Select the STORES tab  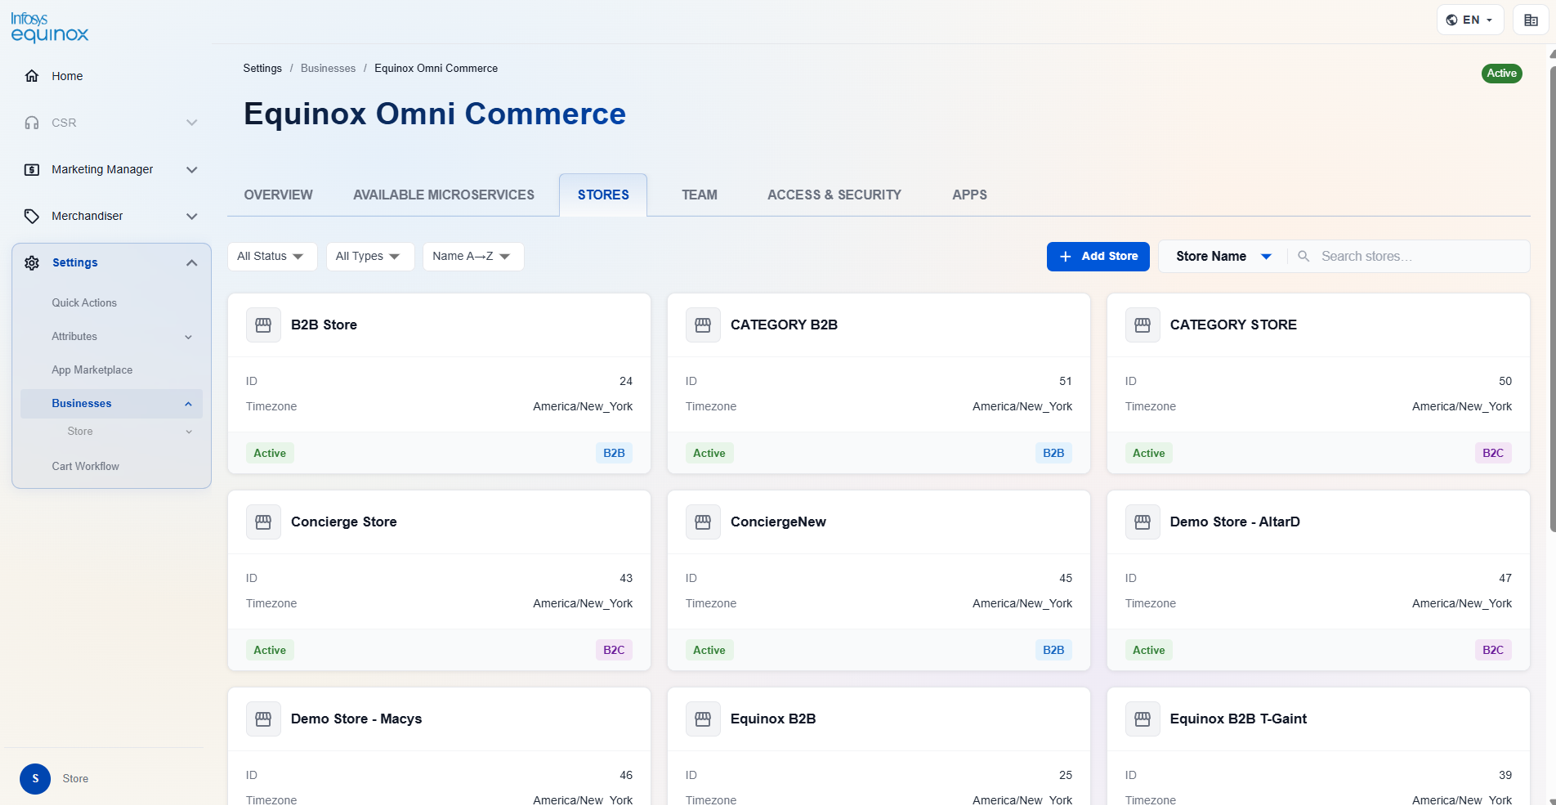(603, 195)
